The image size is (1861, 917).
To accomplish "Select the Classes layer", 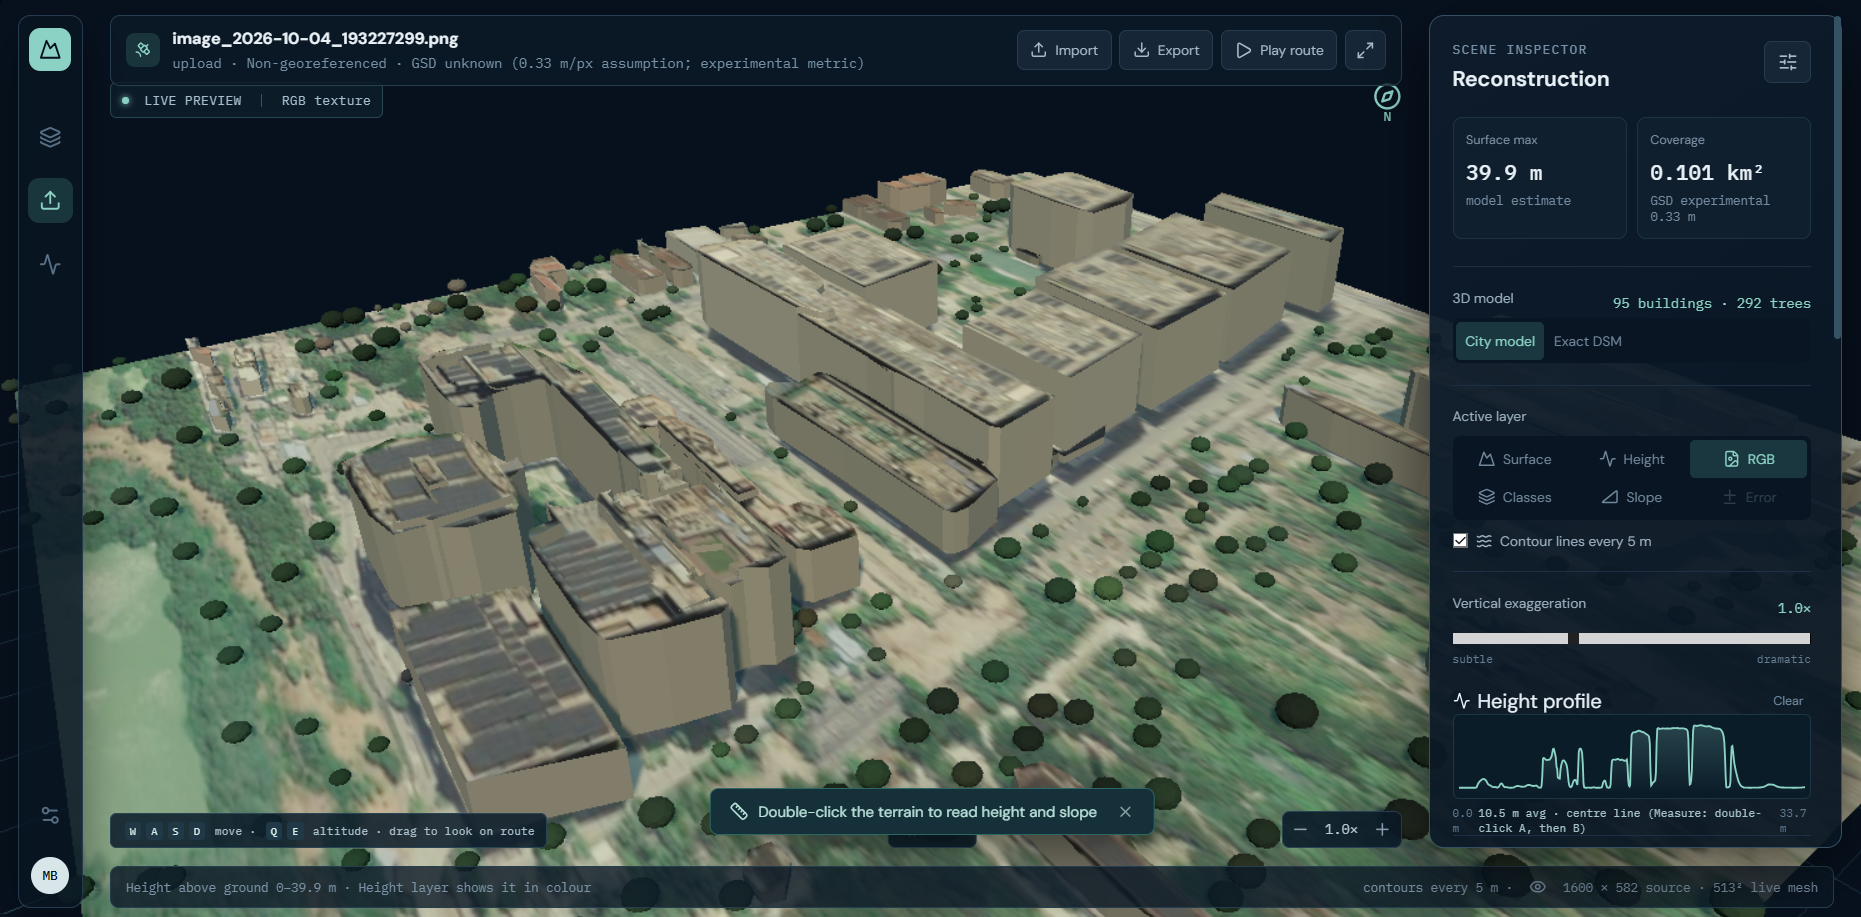I will click(x=1514, y=497).
